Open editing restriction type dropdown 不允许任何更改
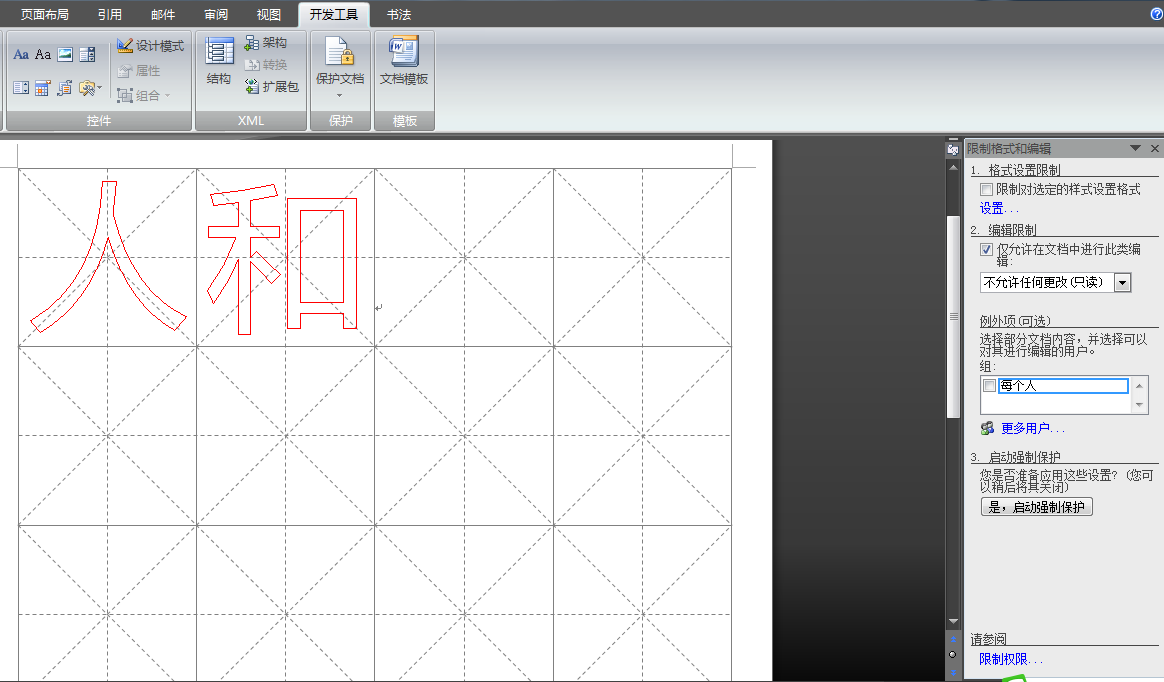Viewport: 1164px width, 682px height. [x=1123, y=283]
